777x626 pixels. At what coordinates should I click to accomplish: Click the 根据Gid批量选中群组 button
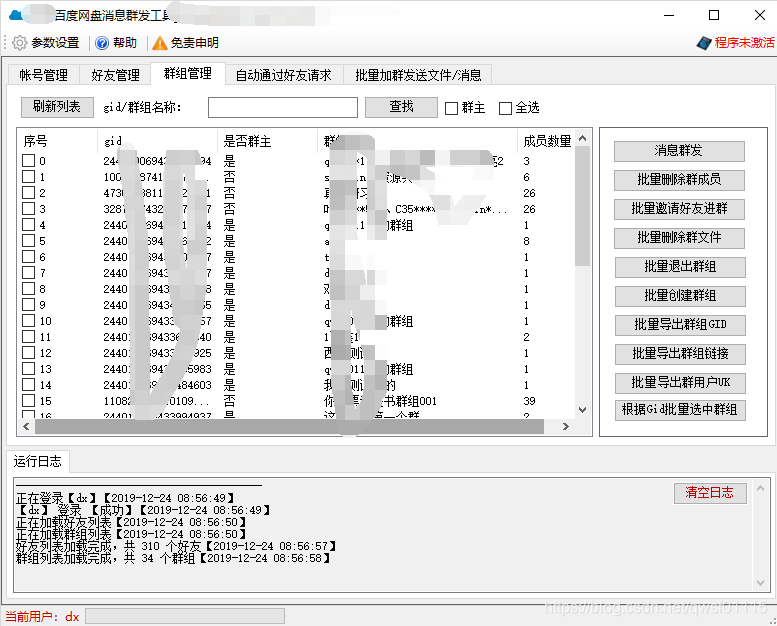click(680, 410)
